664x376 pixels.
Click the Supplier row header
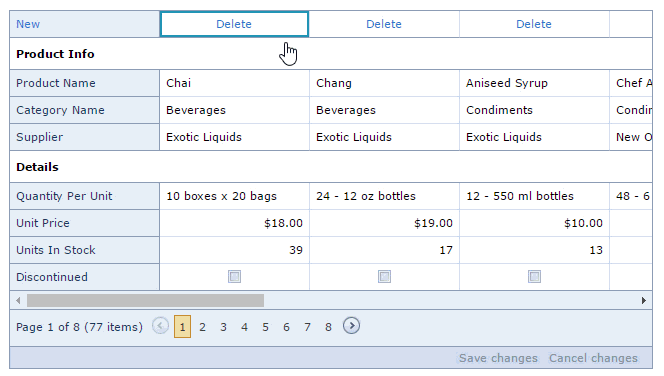coord(85,137)
